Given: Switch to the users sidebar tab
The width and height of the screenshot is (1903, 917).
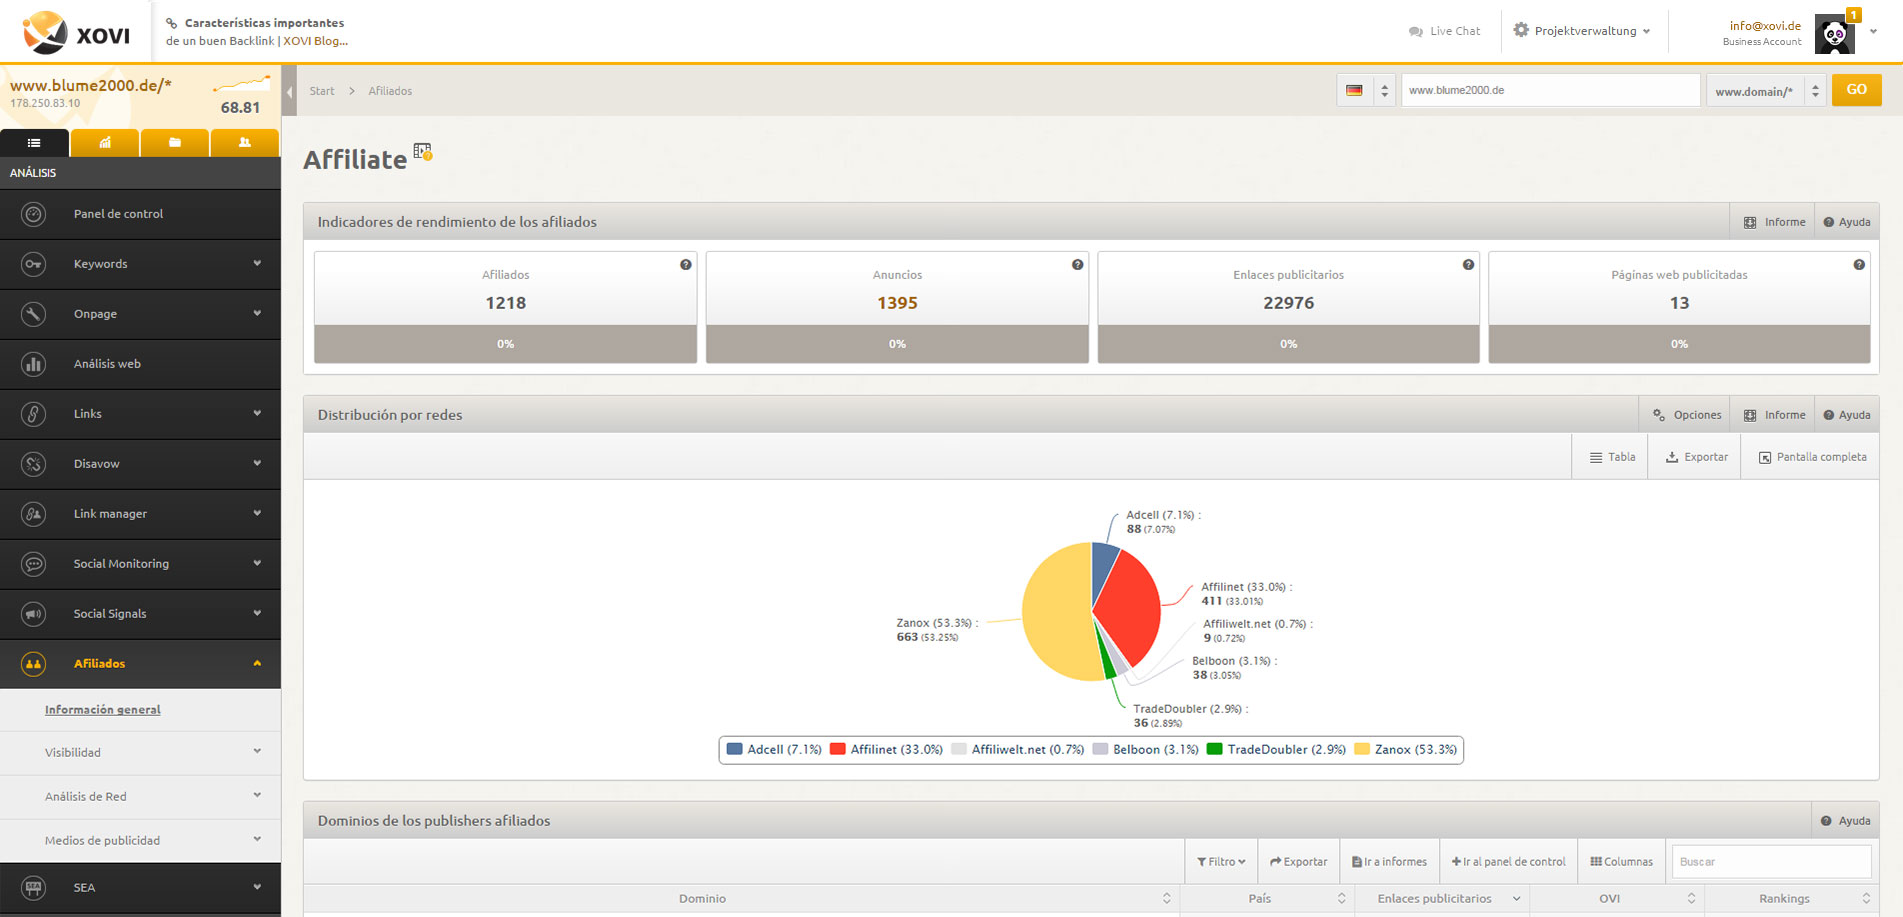Looking at the screenshot, I should [245, 143].
